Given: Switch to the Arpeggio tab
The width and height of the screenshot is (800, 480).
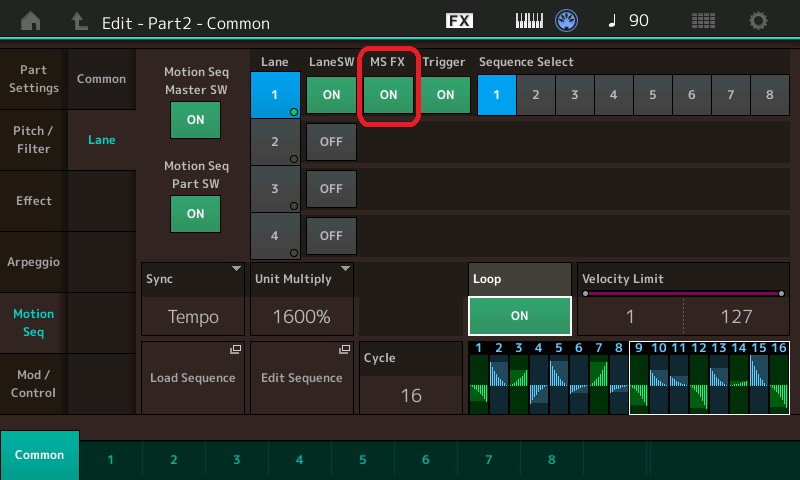Looking at the screenshot, I should 33,262.
